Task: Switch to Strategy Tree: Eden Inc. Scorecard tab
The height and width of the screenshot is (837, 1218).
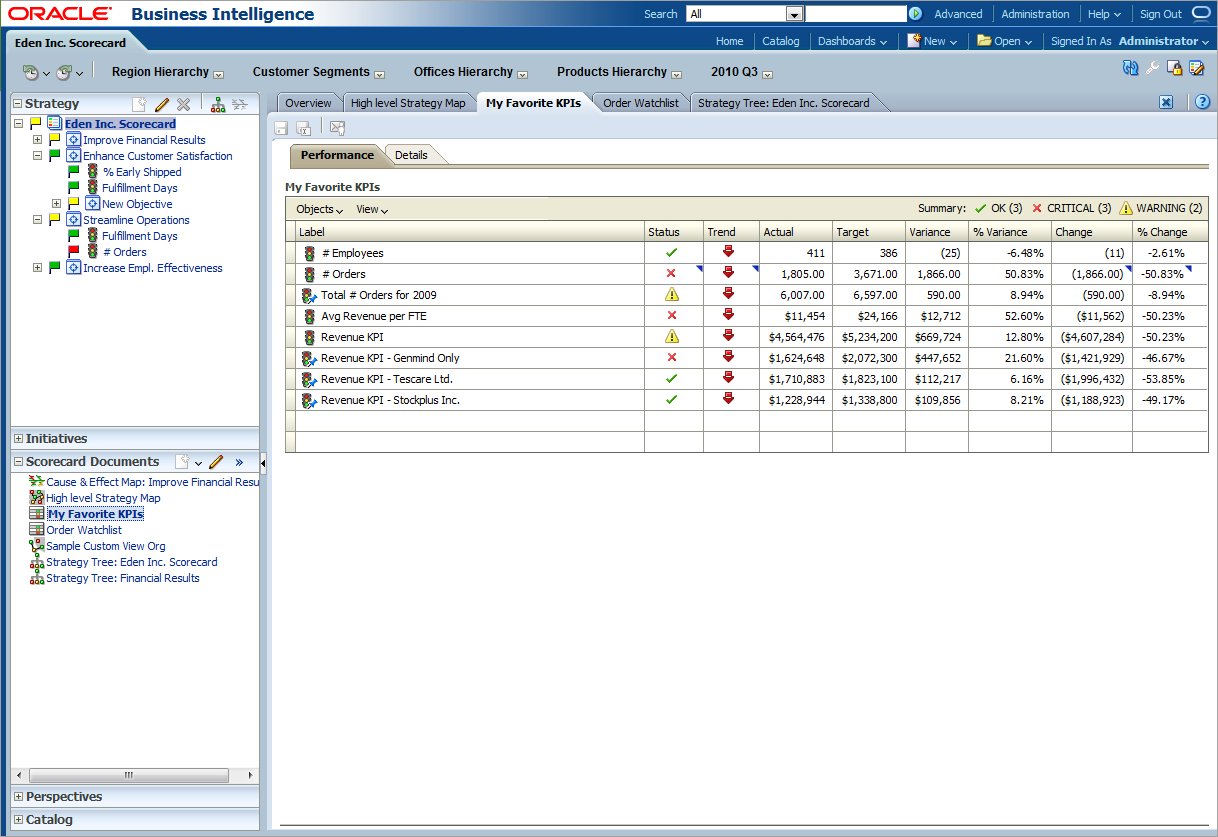Action: coord(784,103)
